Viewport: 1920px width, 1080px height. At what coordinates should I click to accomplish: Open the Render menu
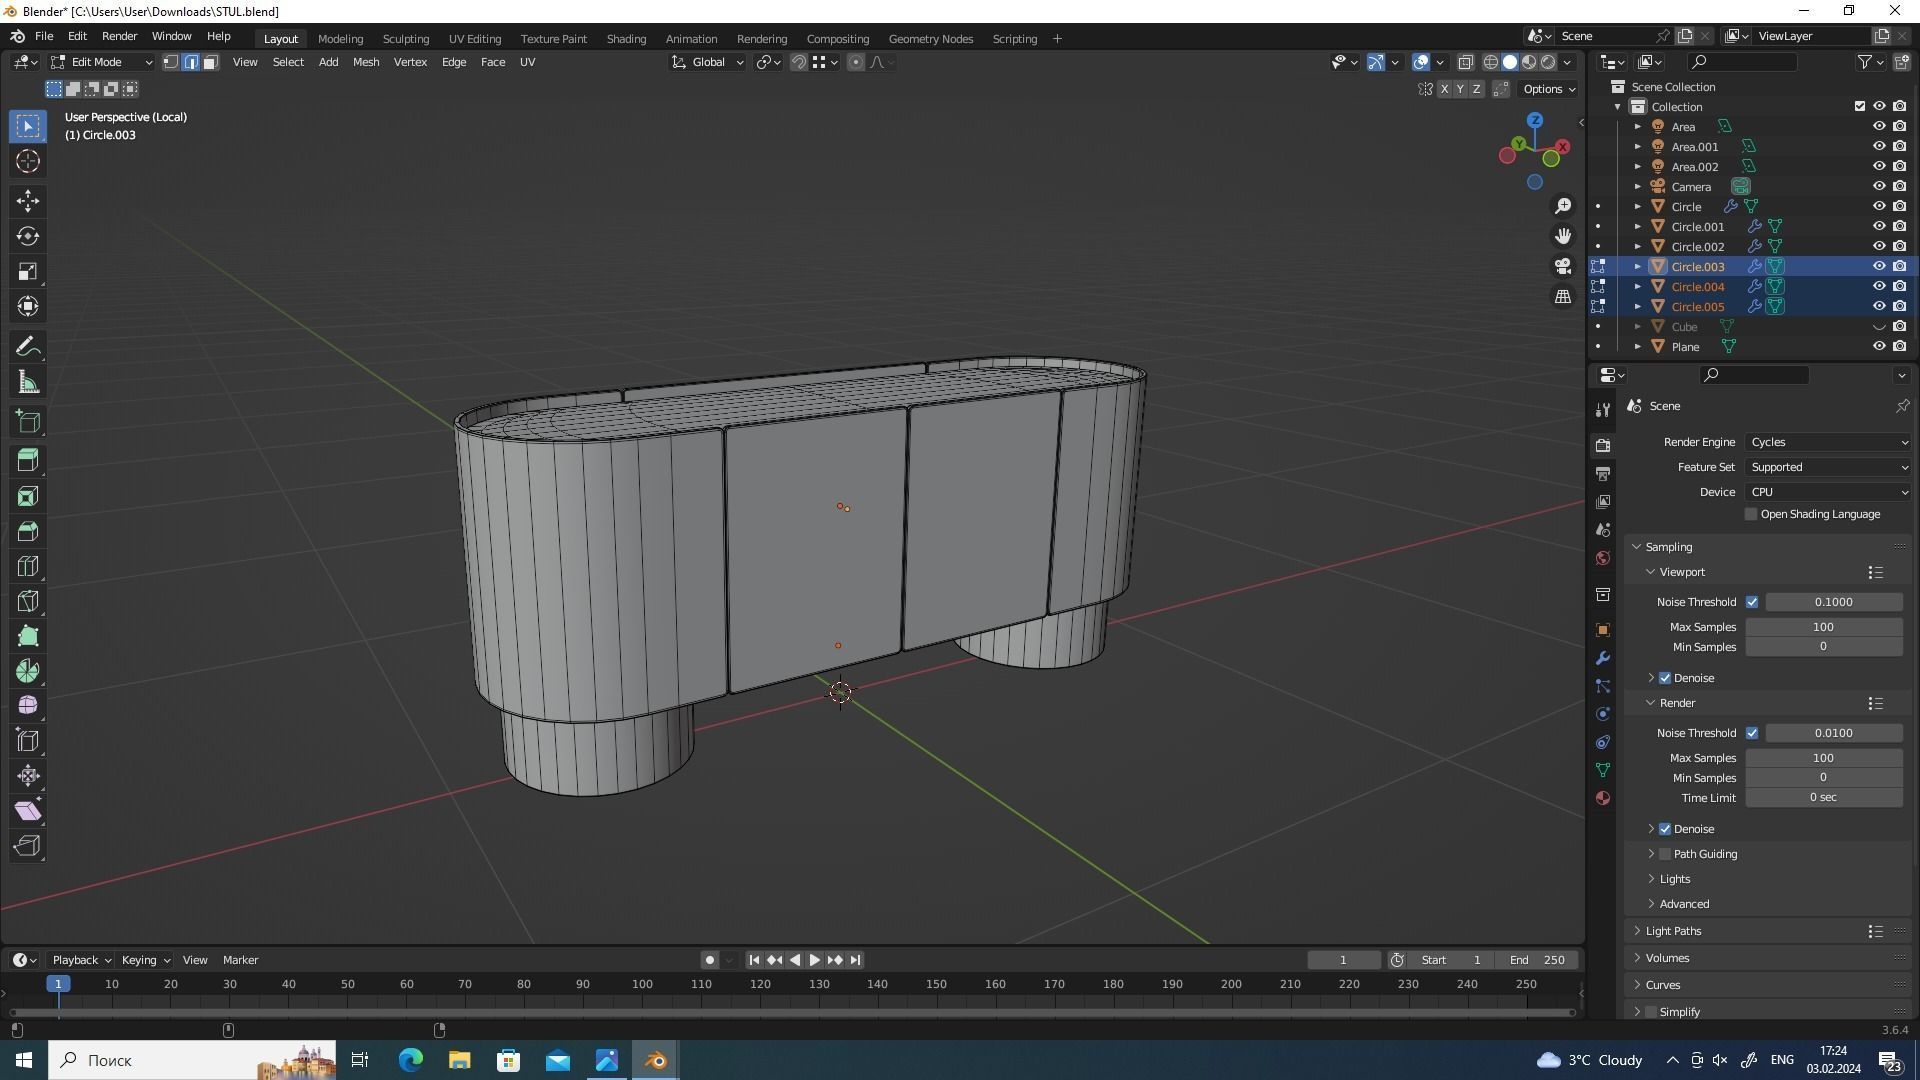tap(119, 36)
